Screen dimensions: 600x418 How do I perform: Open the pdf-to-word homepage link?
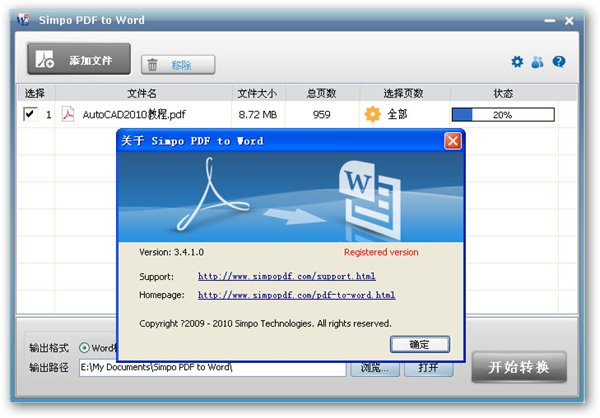(x=297, y=295)
